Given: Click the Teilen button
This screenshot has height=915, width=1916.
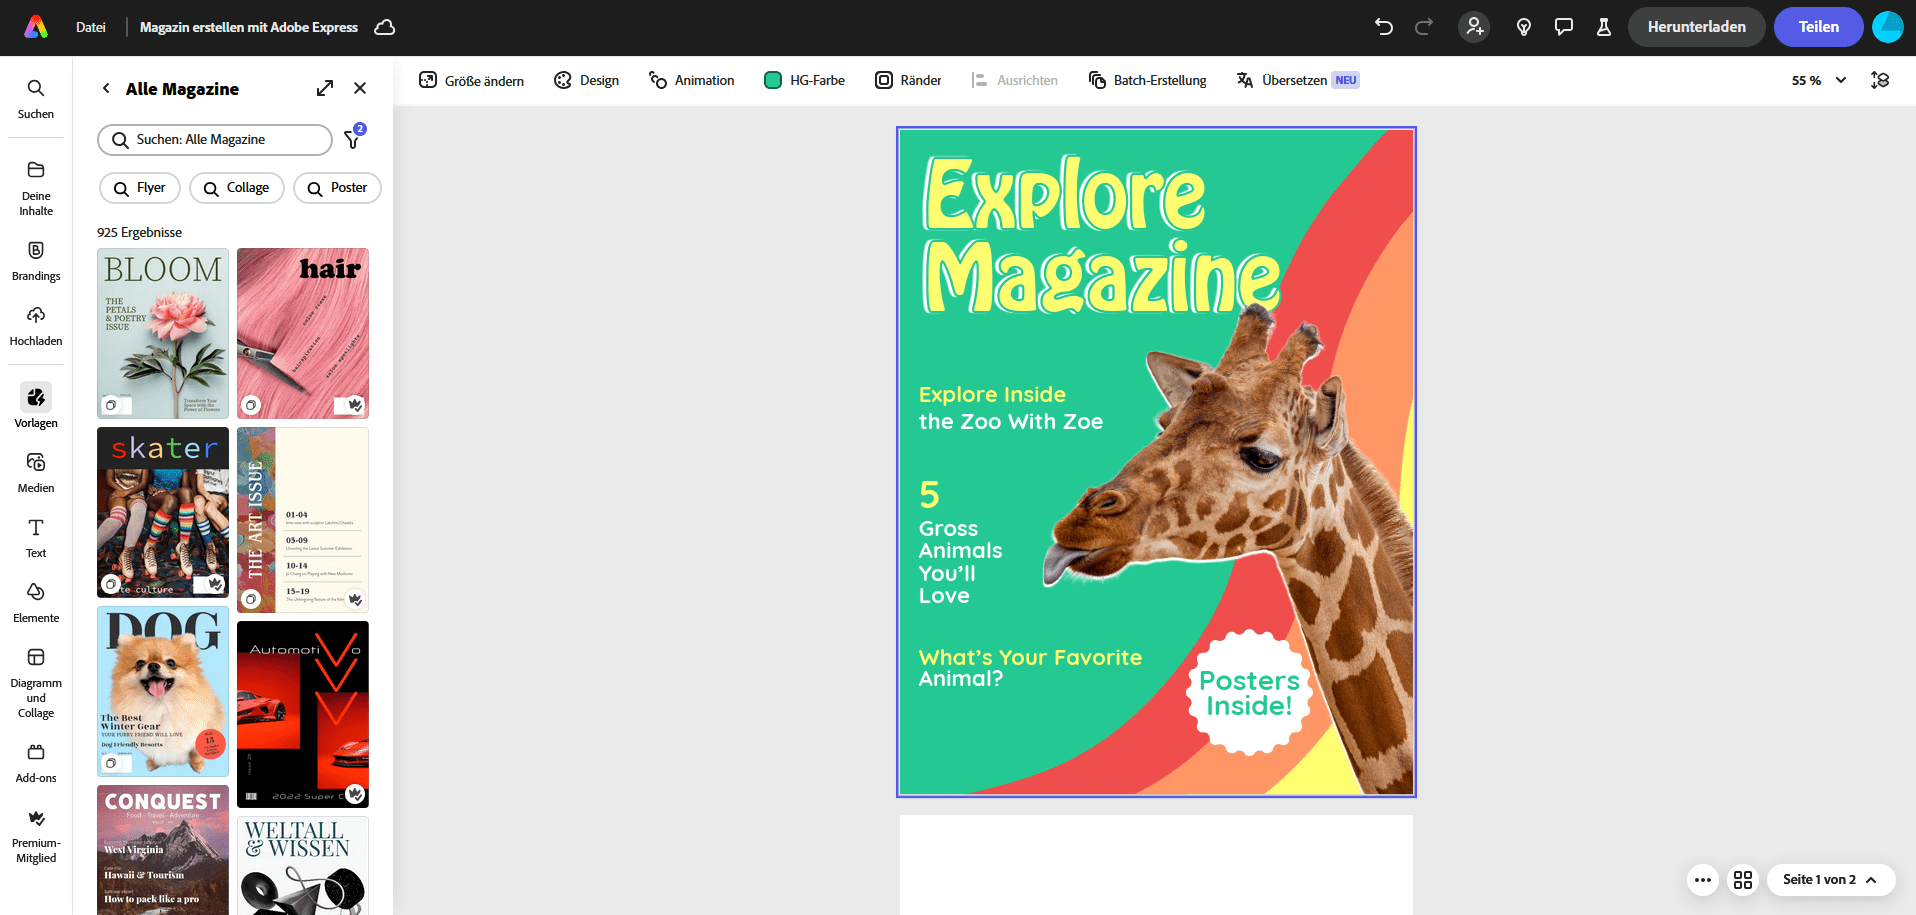Looking at the screenshot, I should [1818, 27].
